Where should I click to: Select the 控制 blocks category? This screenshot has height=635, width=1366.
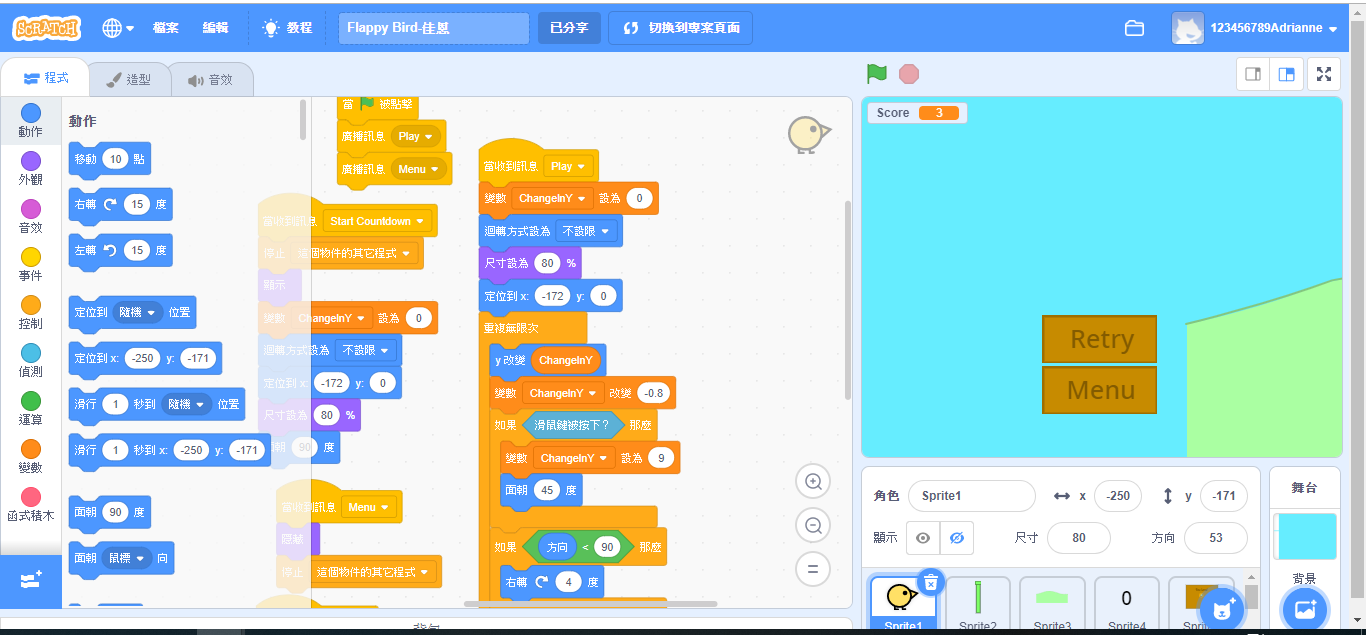point(31,312)
